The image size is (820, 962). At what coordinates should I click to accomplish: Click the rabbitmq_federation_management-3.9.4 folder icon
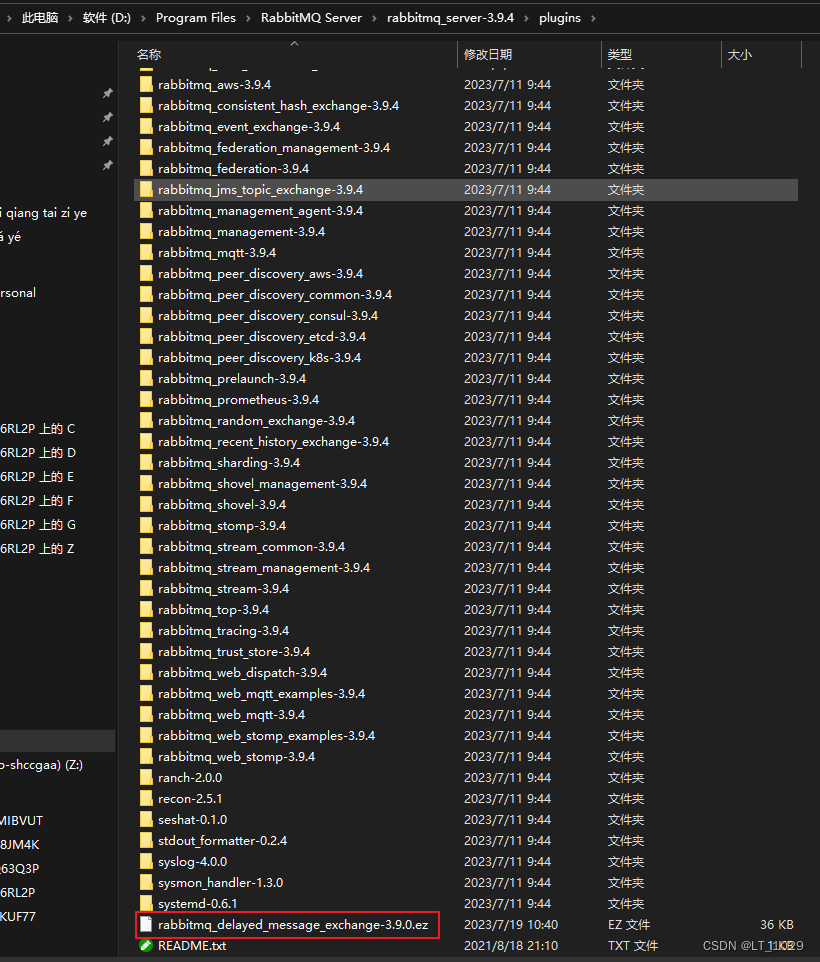[x=146, y=147]
